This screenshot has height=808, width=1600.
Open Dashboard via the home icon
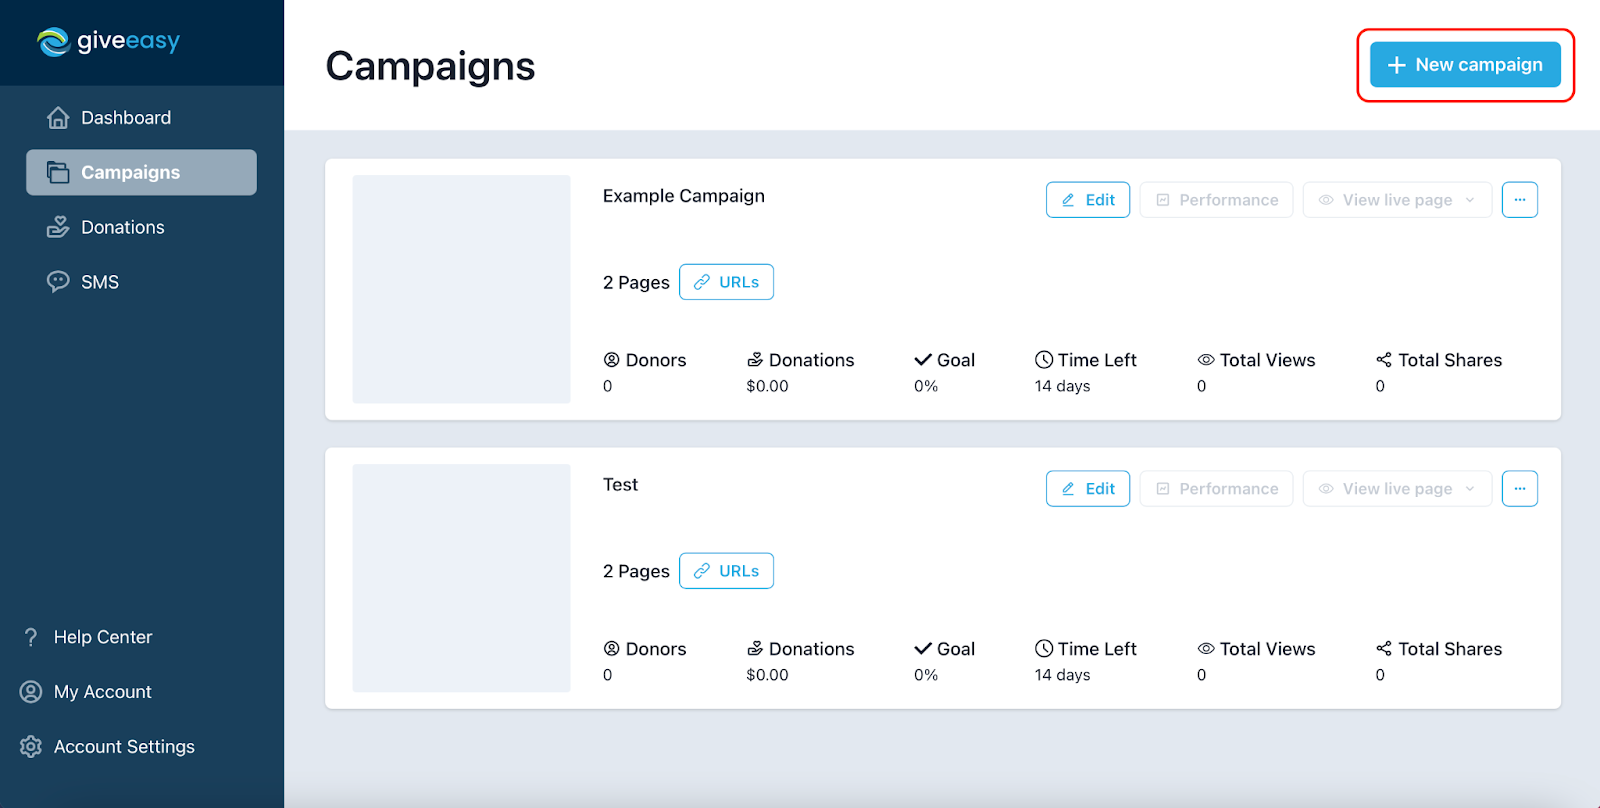coord(58,118)
